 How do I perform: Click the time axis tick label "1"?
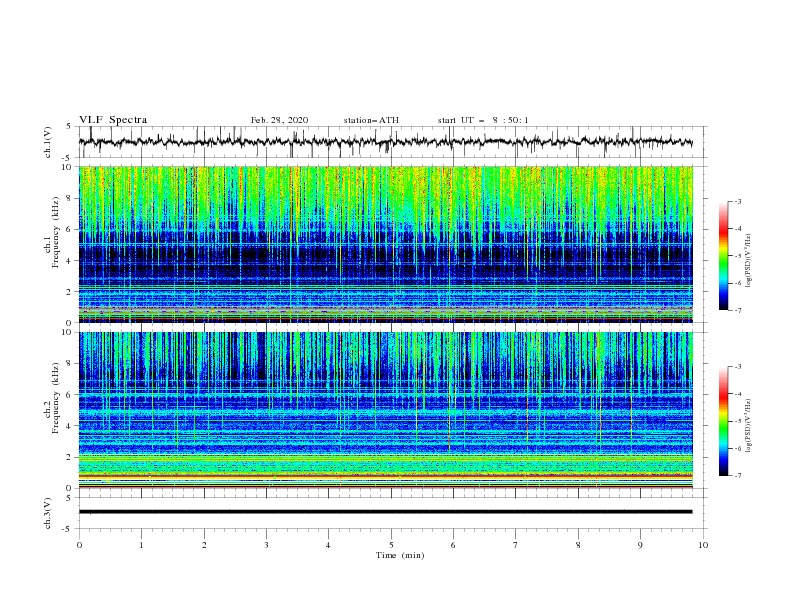pos(141,545)
